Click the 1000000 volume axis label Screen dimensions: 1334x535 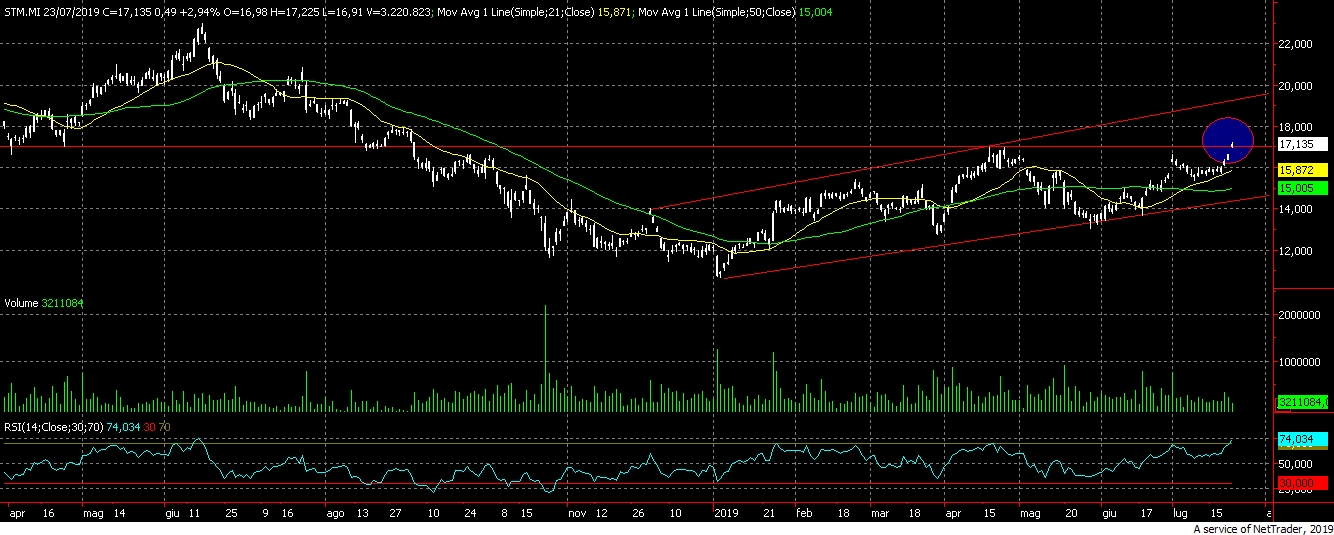pyautogui.click(x=1301, y=362)
